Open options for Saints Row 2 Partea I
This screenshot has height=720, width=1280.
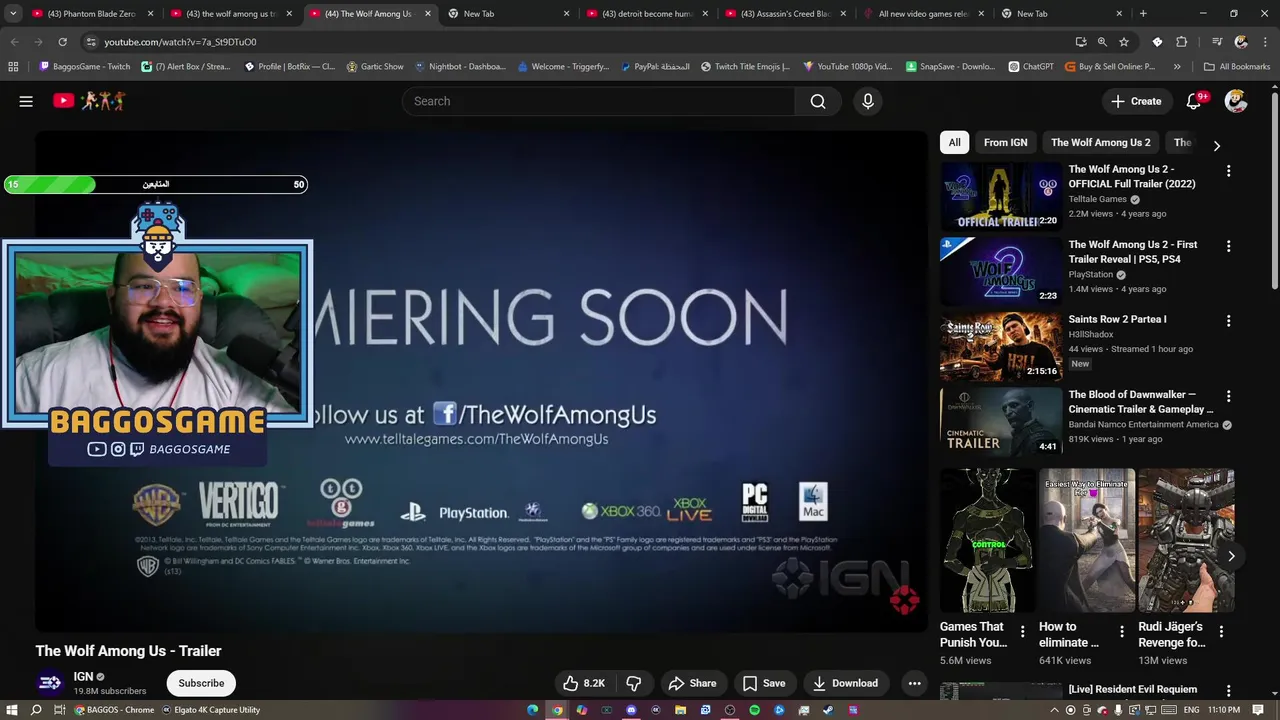1228,321
